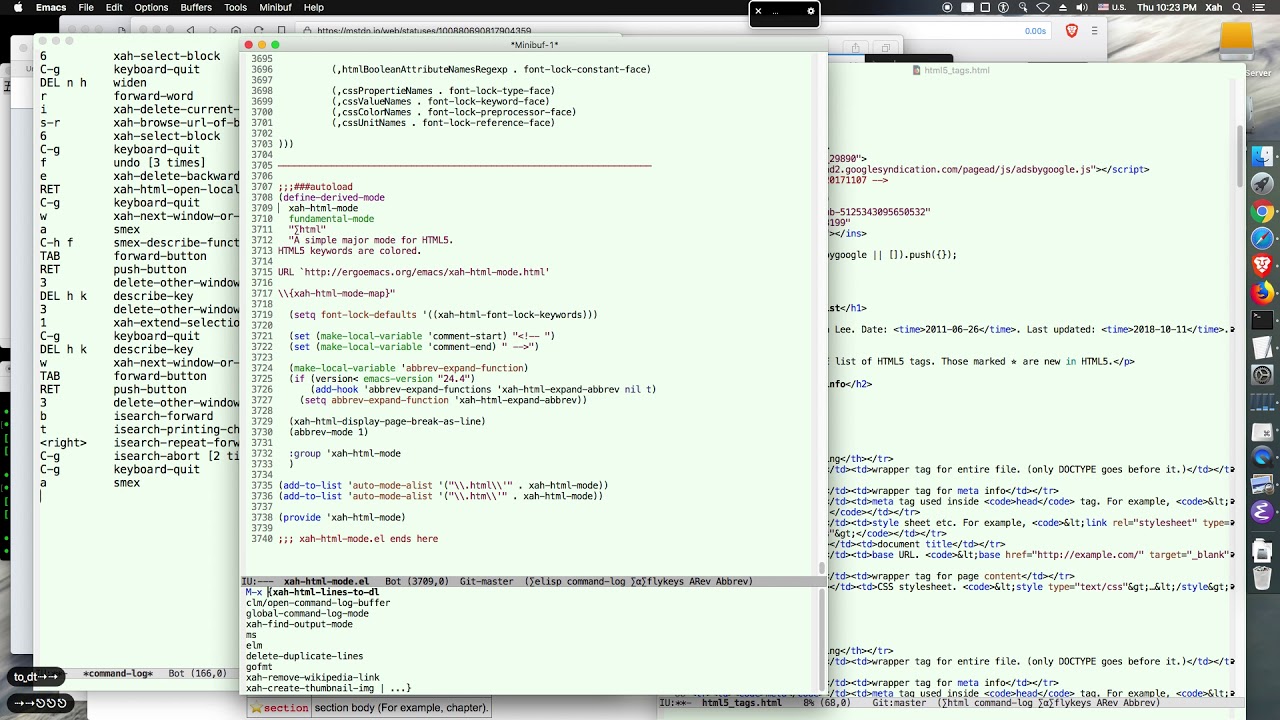Open the Tools menu
This screenshot has height=720, width=1280.
pyautogui.click(x=235, y=7)
